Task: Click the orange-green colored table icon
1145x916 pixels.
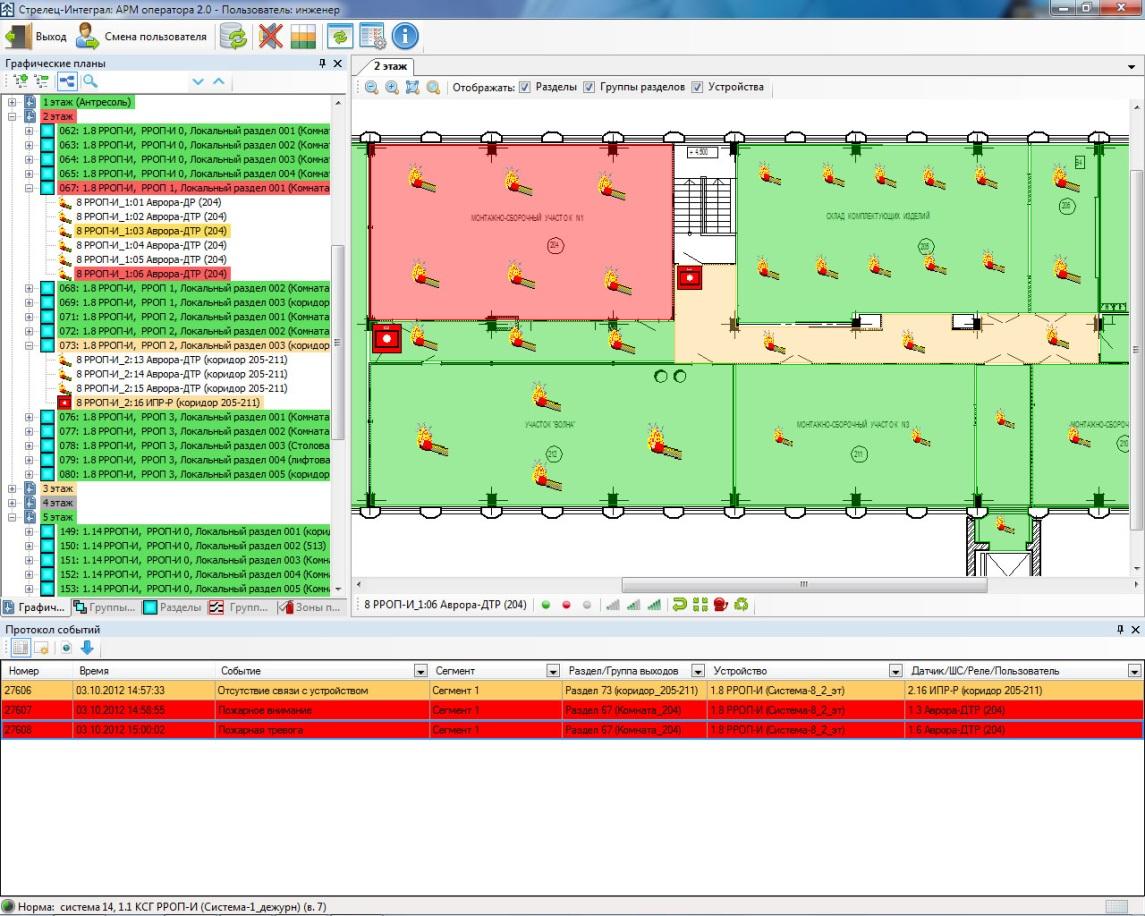Action: click(303, 36)
